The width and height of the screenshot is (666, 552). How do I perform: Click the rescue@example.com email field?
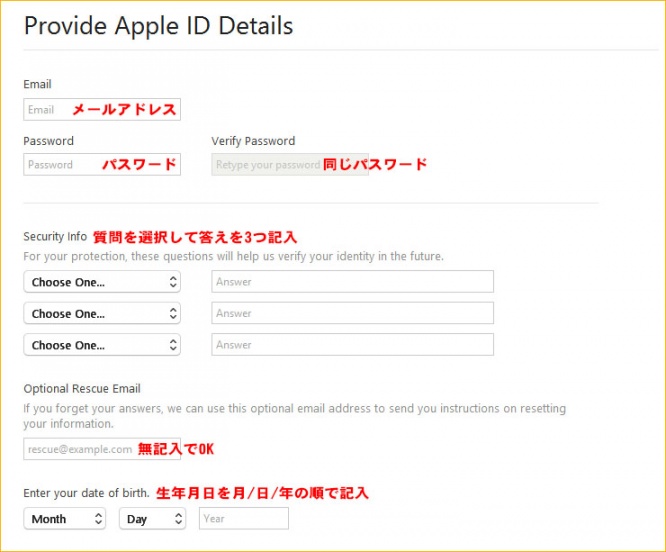[102, 449]
